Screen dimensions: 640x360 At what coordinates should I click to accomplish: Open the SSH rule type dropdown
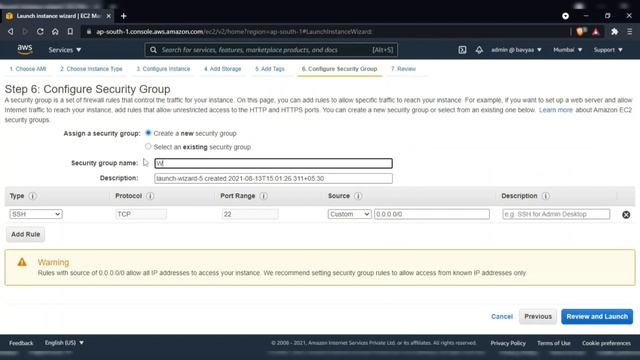point(36,214)
